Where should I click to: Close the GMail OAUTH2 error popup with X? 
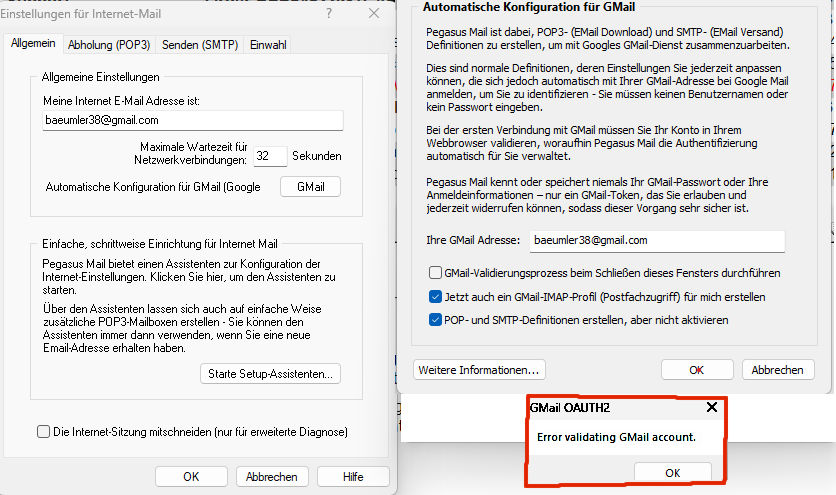pos(711,408)
